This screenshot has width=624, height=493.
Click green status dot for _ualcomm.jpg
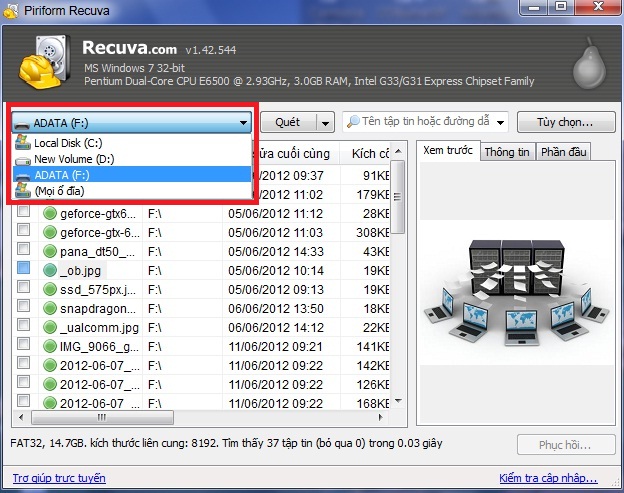(50, 327)
